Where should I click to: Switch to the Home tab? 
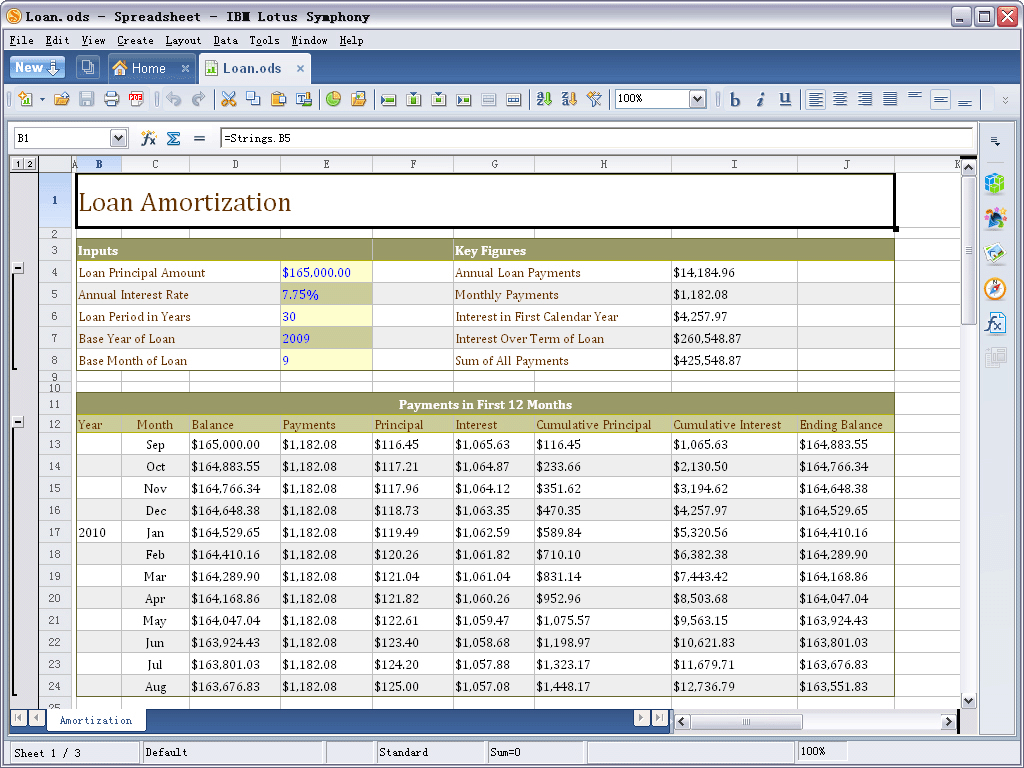(148, 68)
